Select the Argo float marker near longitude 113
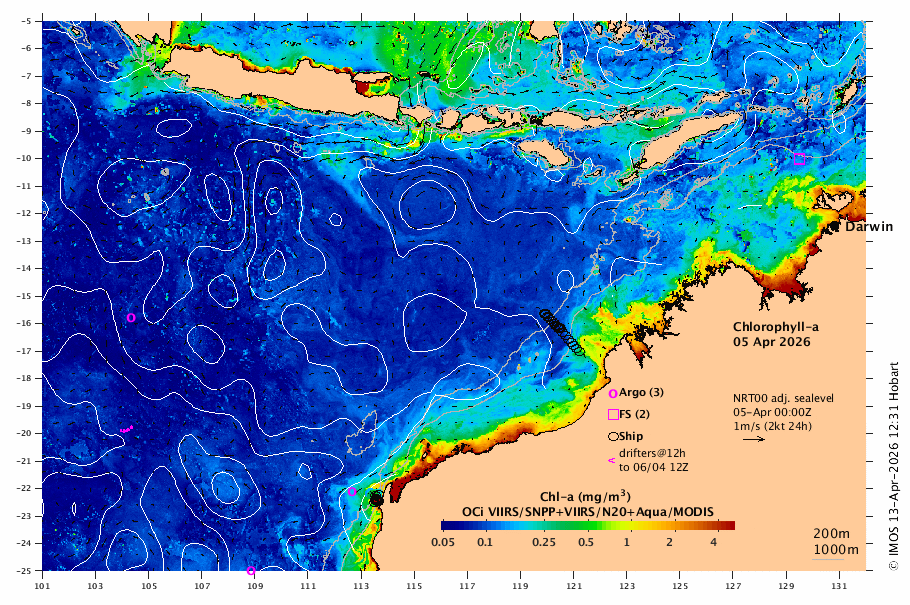The image size is (910, 605). pos(352,492)
